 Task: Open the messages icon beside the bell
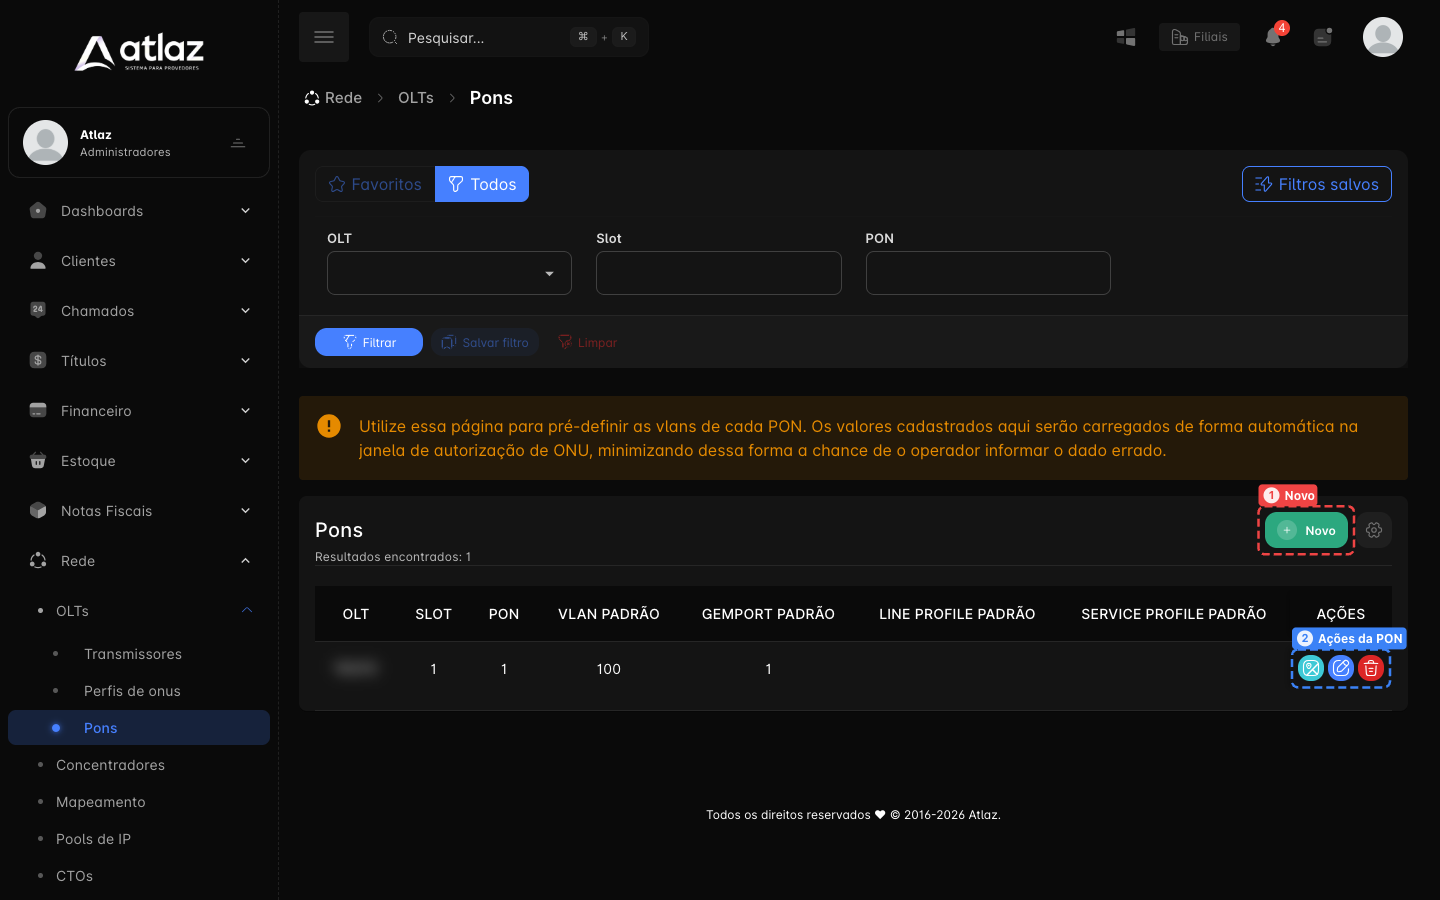[1323, 37]
